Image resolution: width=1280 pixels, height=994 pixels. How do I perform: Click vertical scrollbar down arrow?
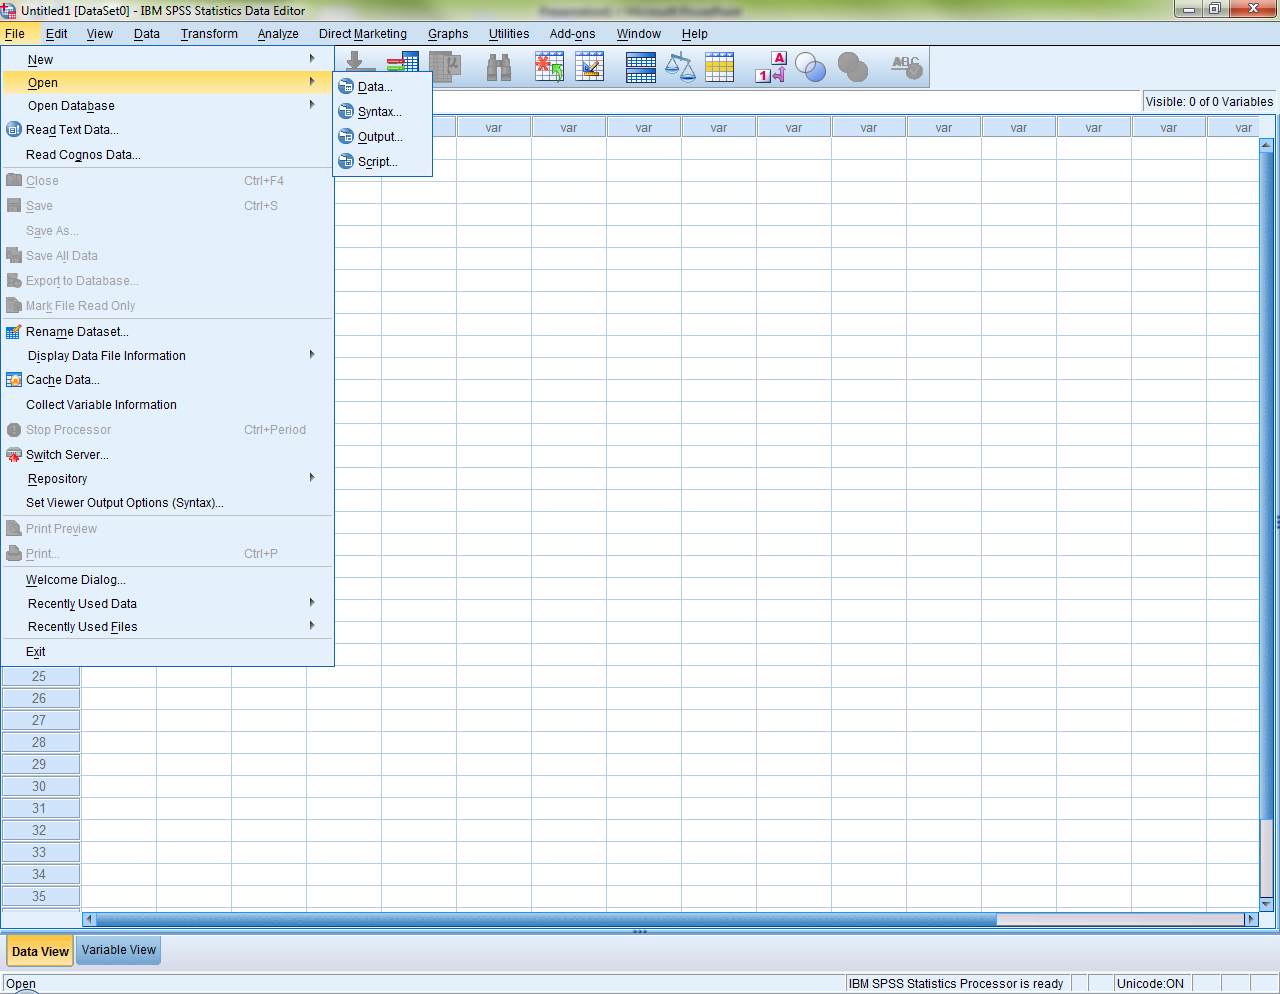pos(1266,904)
